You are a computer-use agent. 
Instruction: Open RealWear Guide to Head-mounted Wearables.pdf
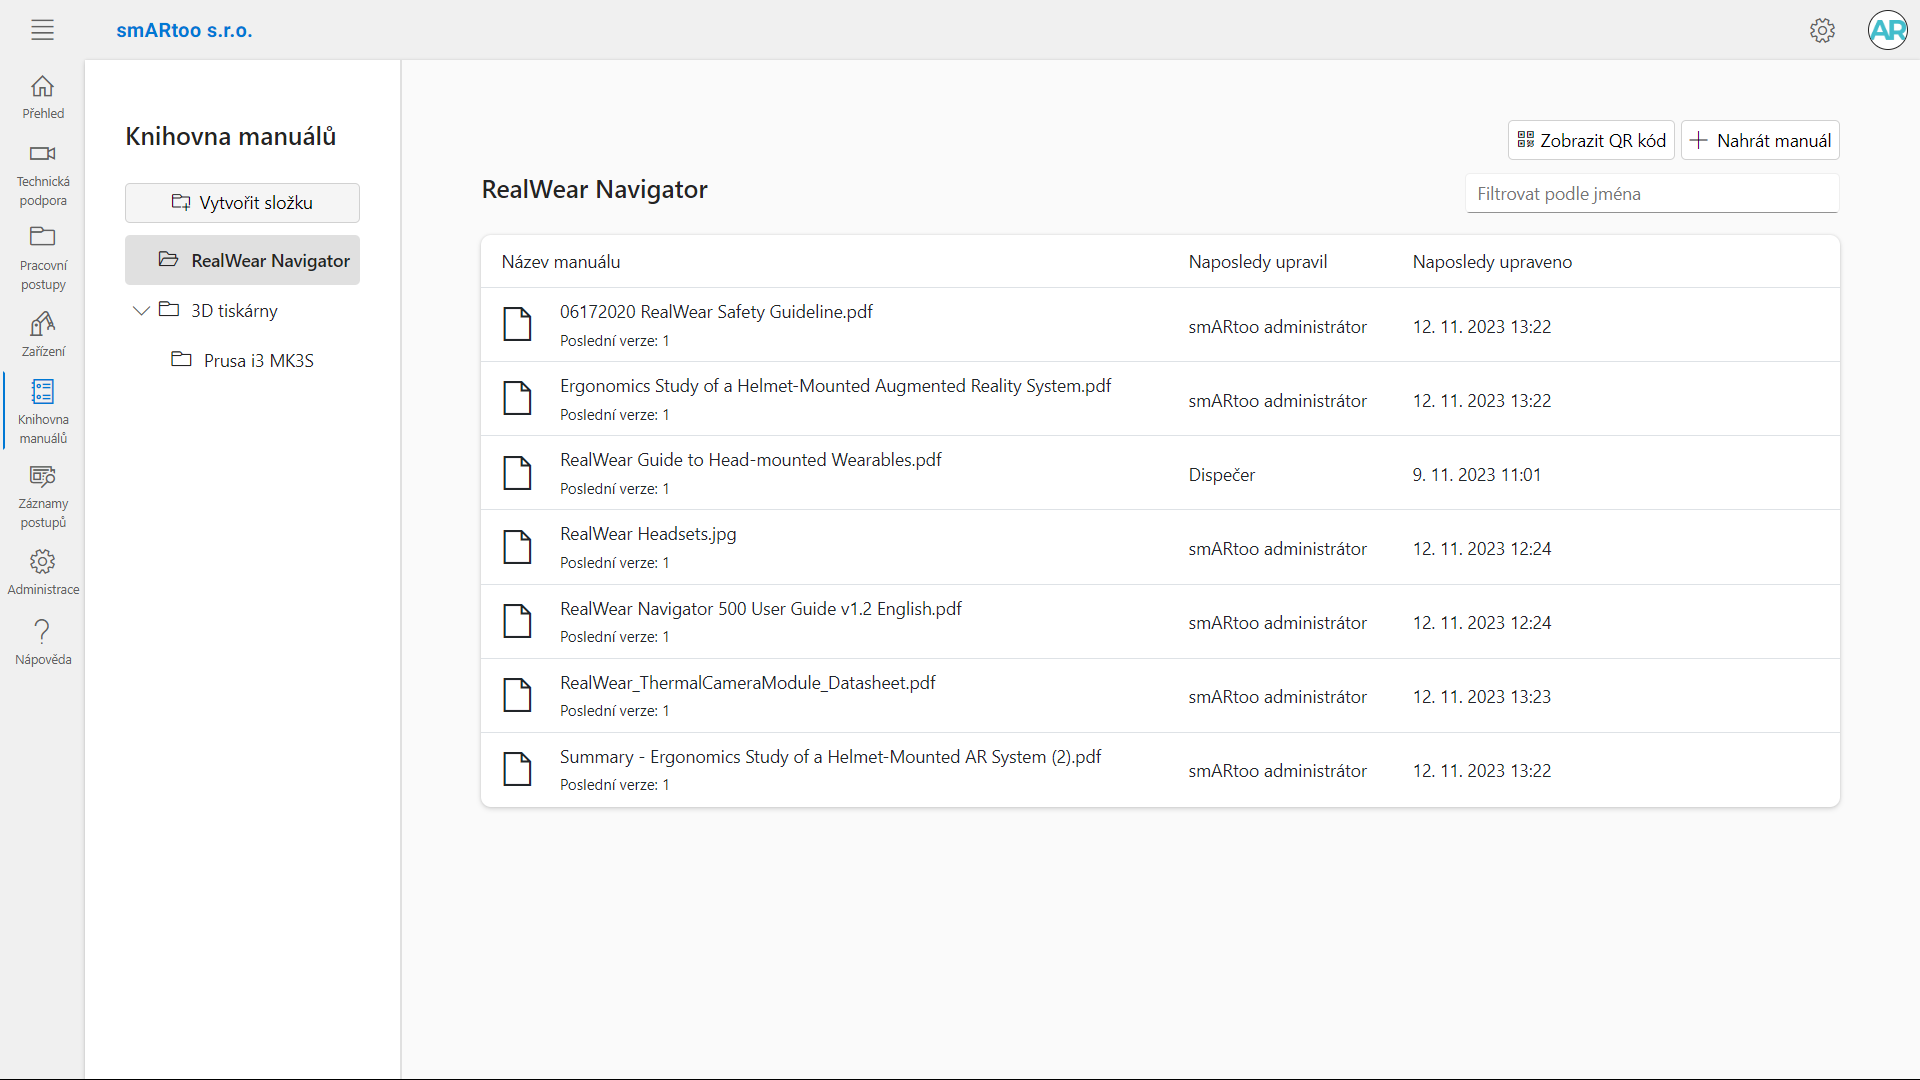click(x=750, y=460)
